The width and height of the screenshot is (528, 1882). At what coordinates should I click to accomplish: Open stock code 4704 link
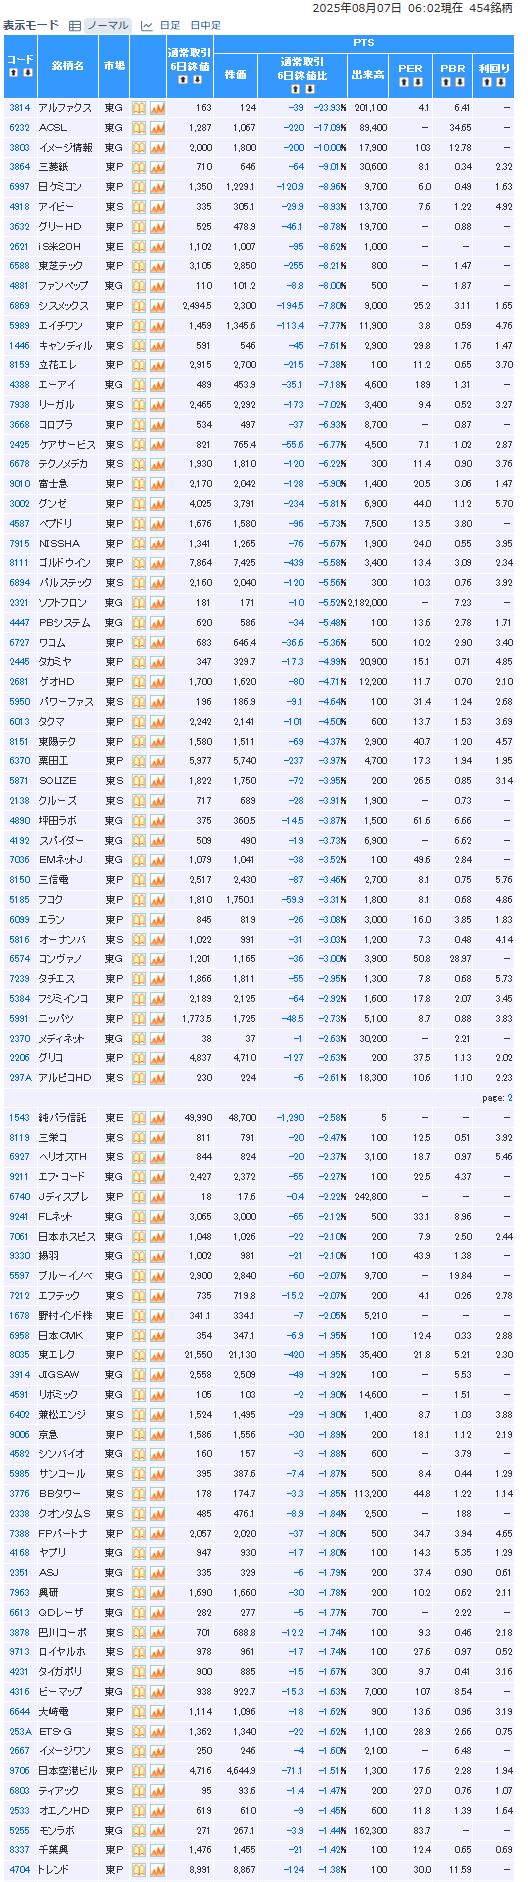pyautogui.click(x=19, y=1869)
